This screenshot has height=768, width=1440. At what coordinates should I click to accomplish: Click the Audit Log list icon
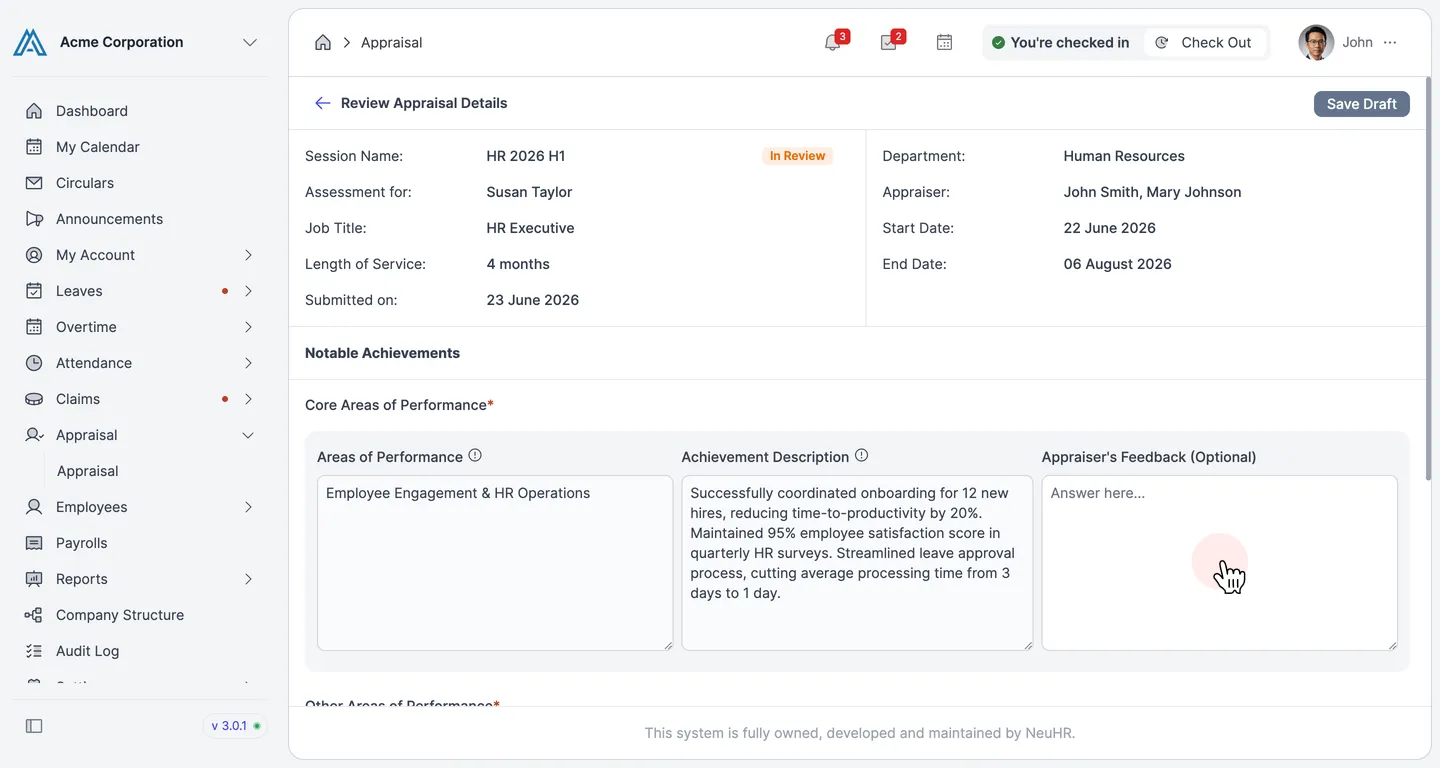34,651
